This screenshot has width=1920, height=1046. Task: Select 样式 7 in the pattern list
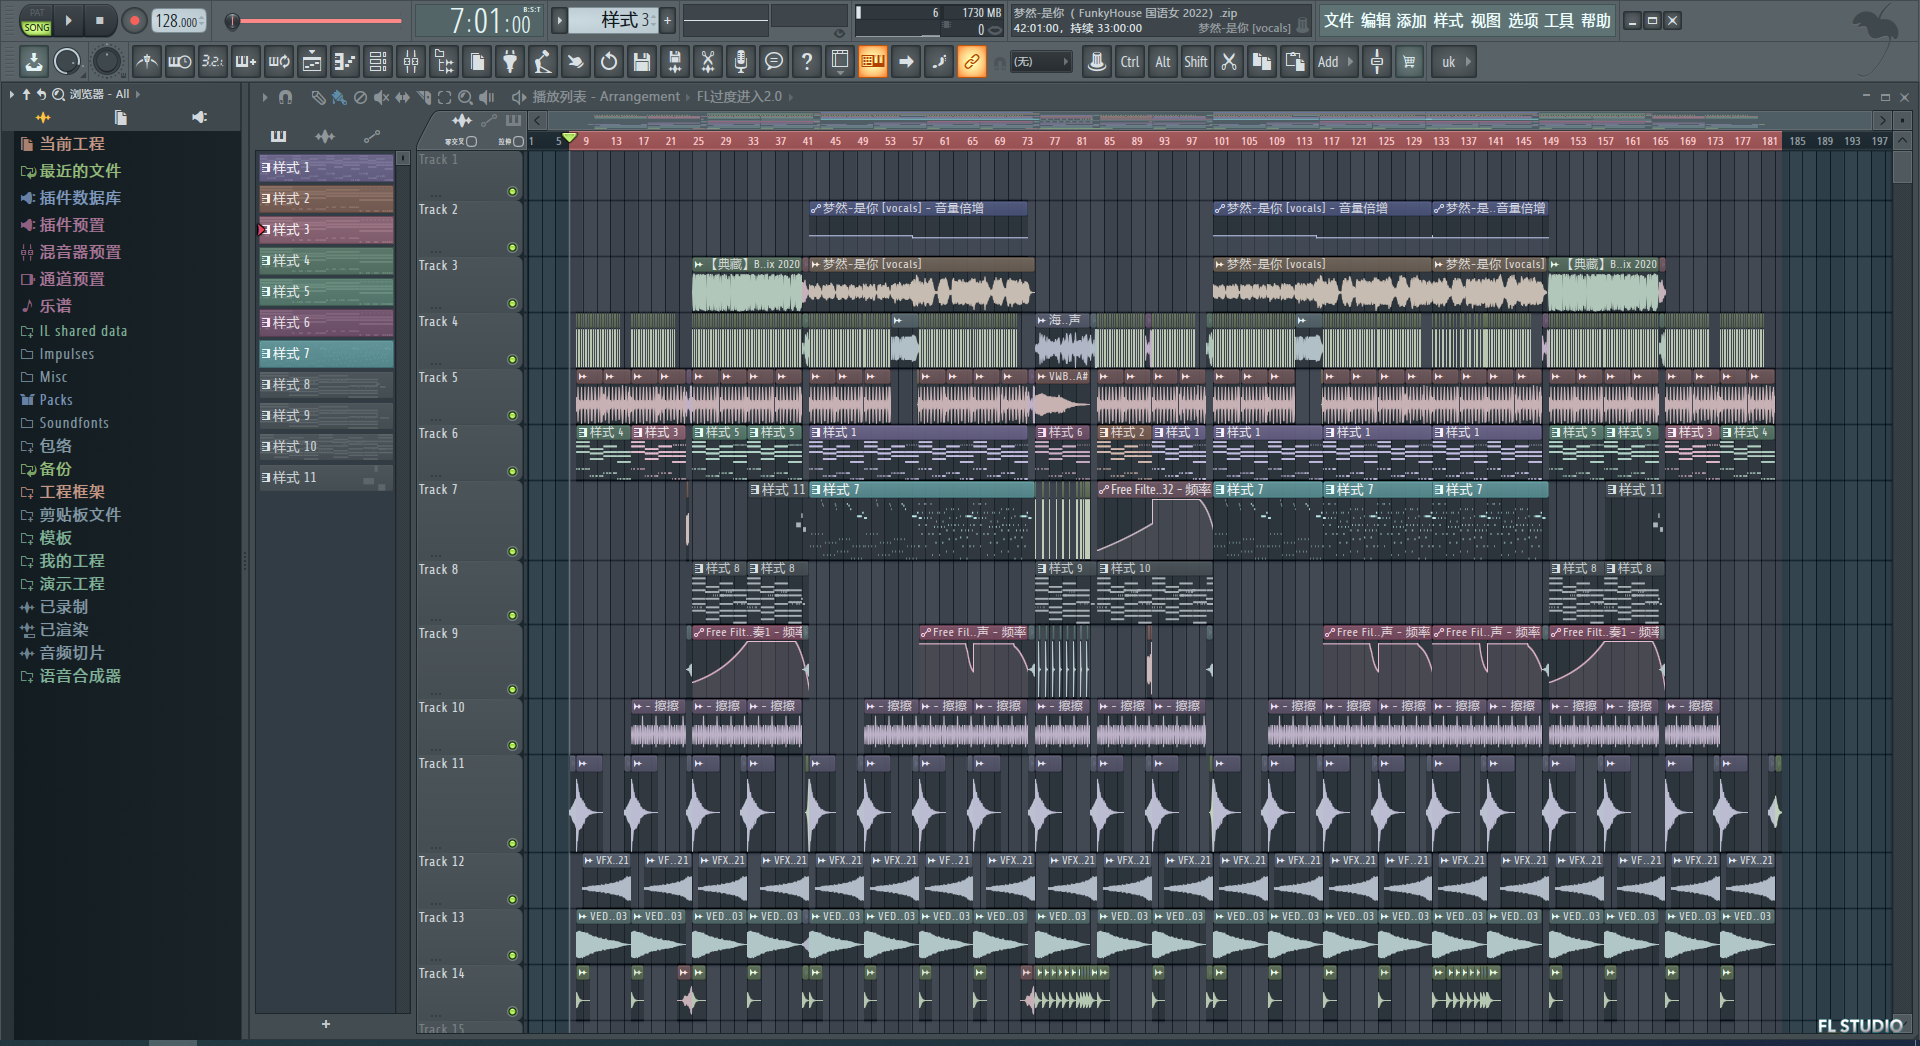(326, 354)
